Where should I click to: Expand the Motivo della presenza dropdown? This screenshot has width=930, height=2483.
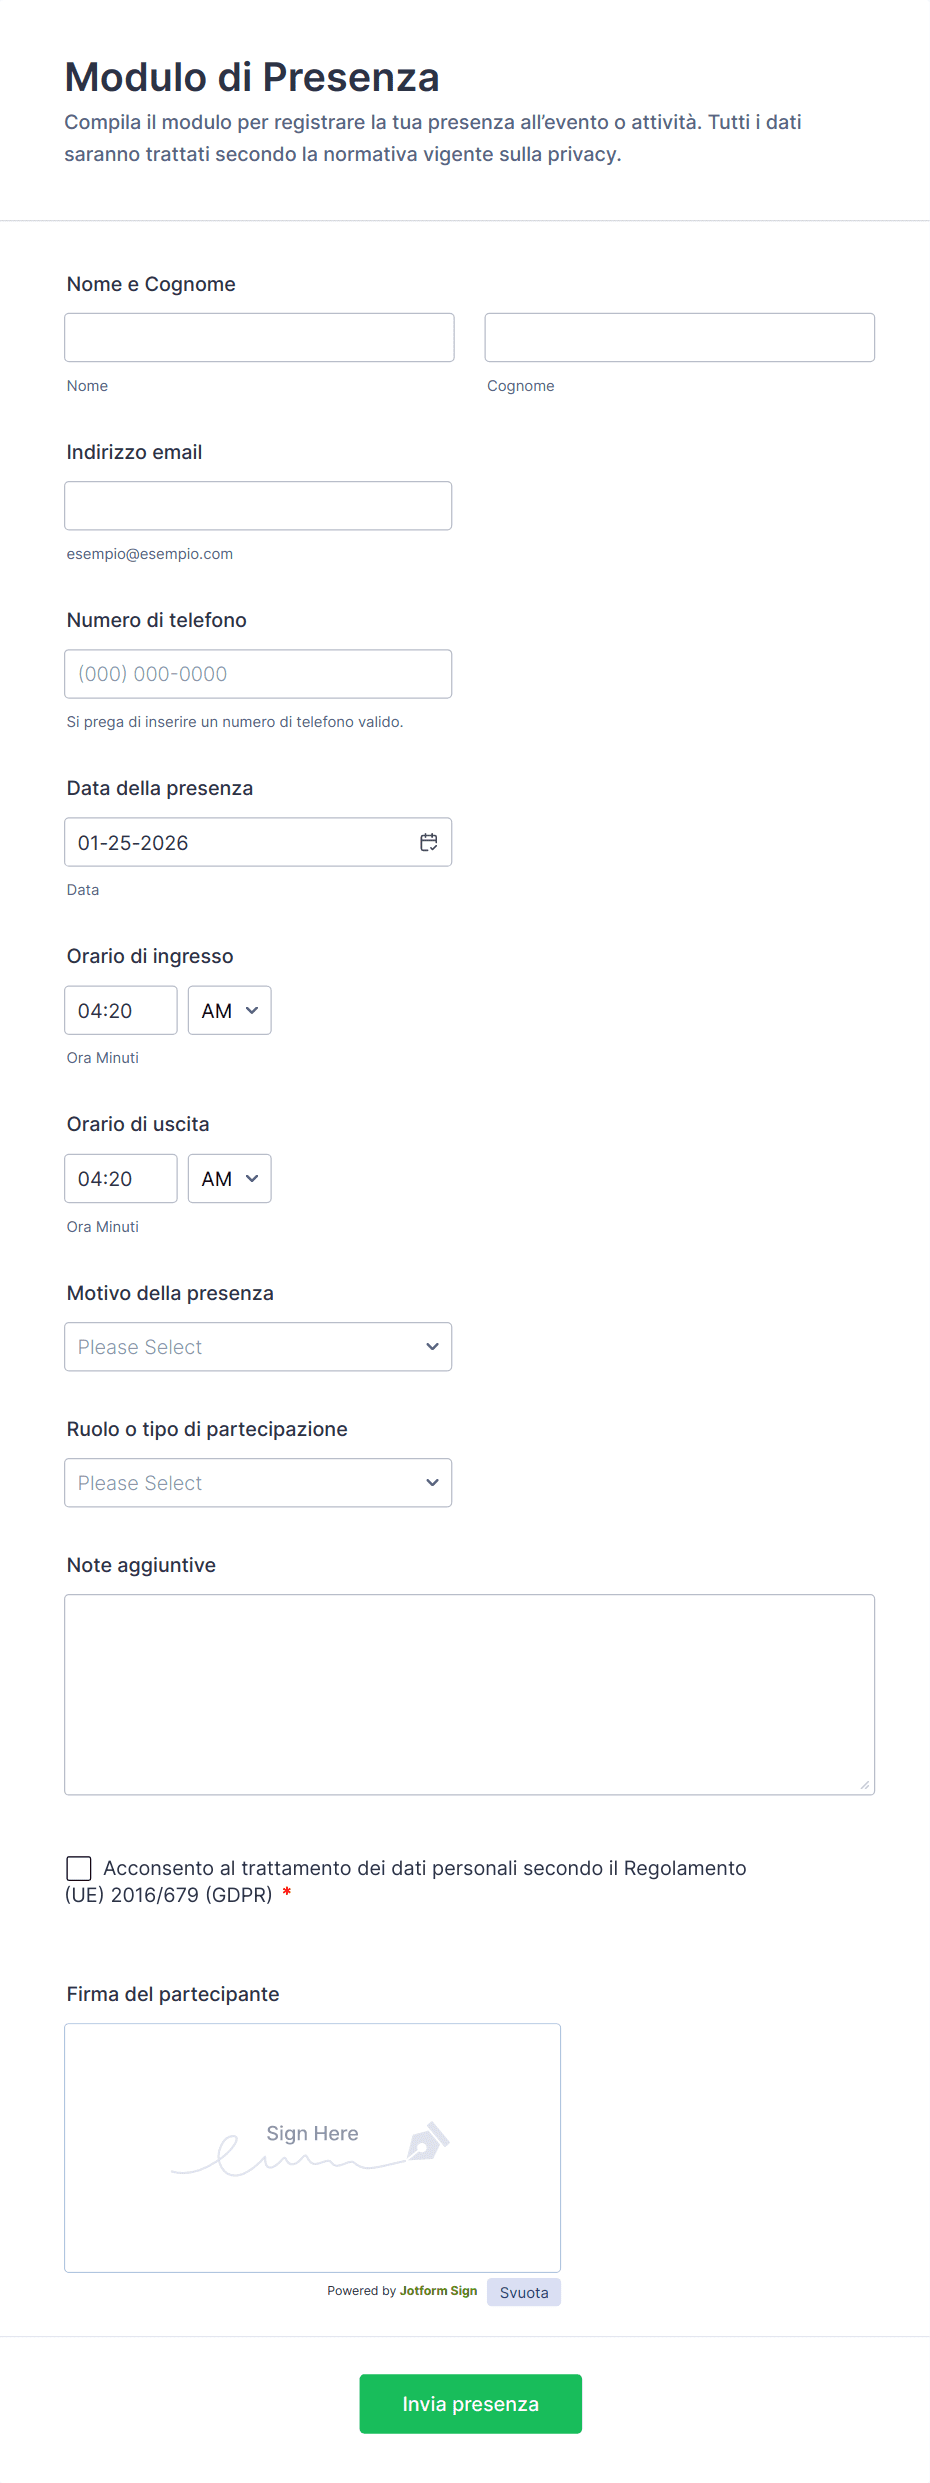(258, 1347)
